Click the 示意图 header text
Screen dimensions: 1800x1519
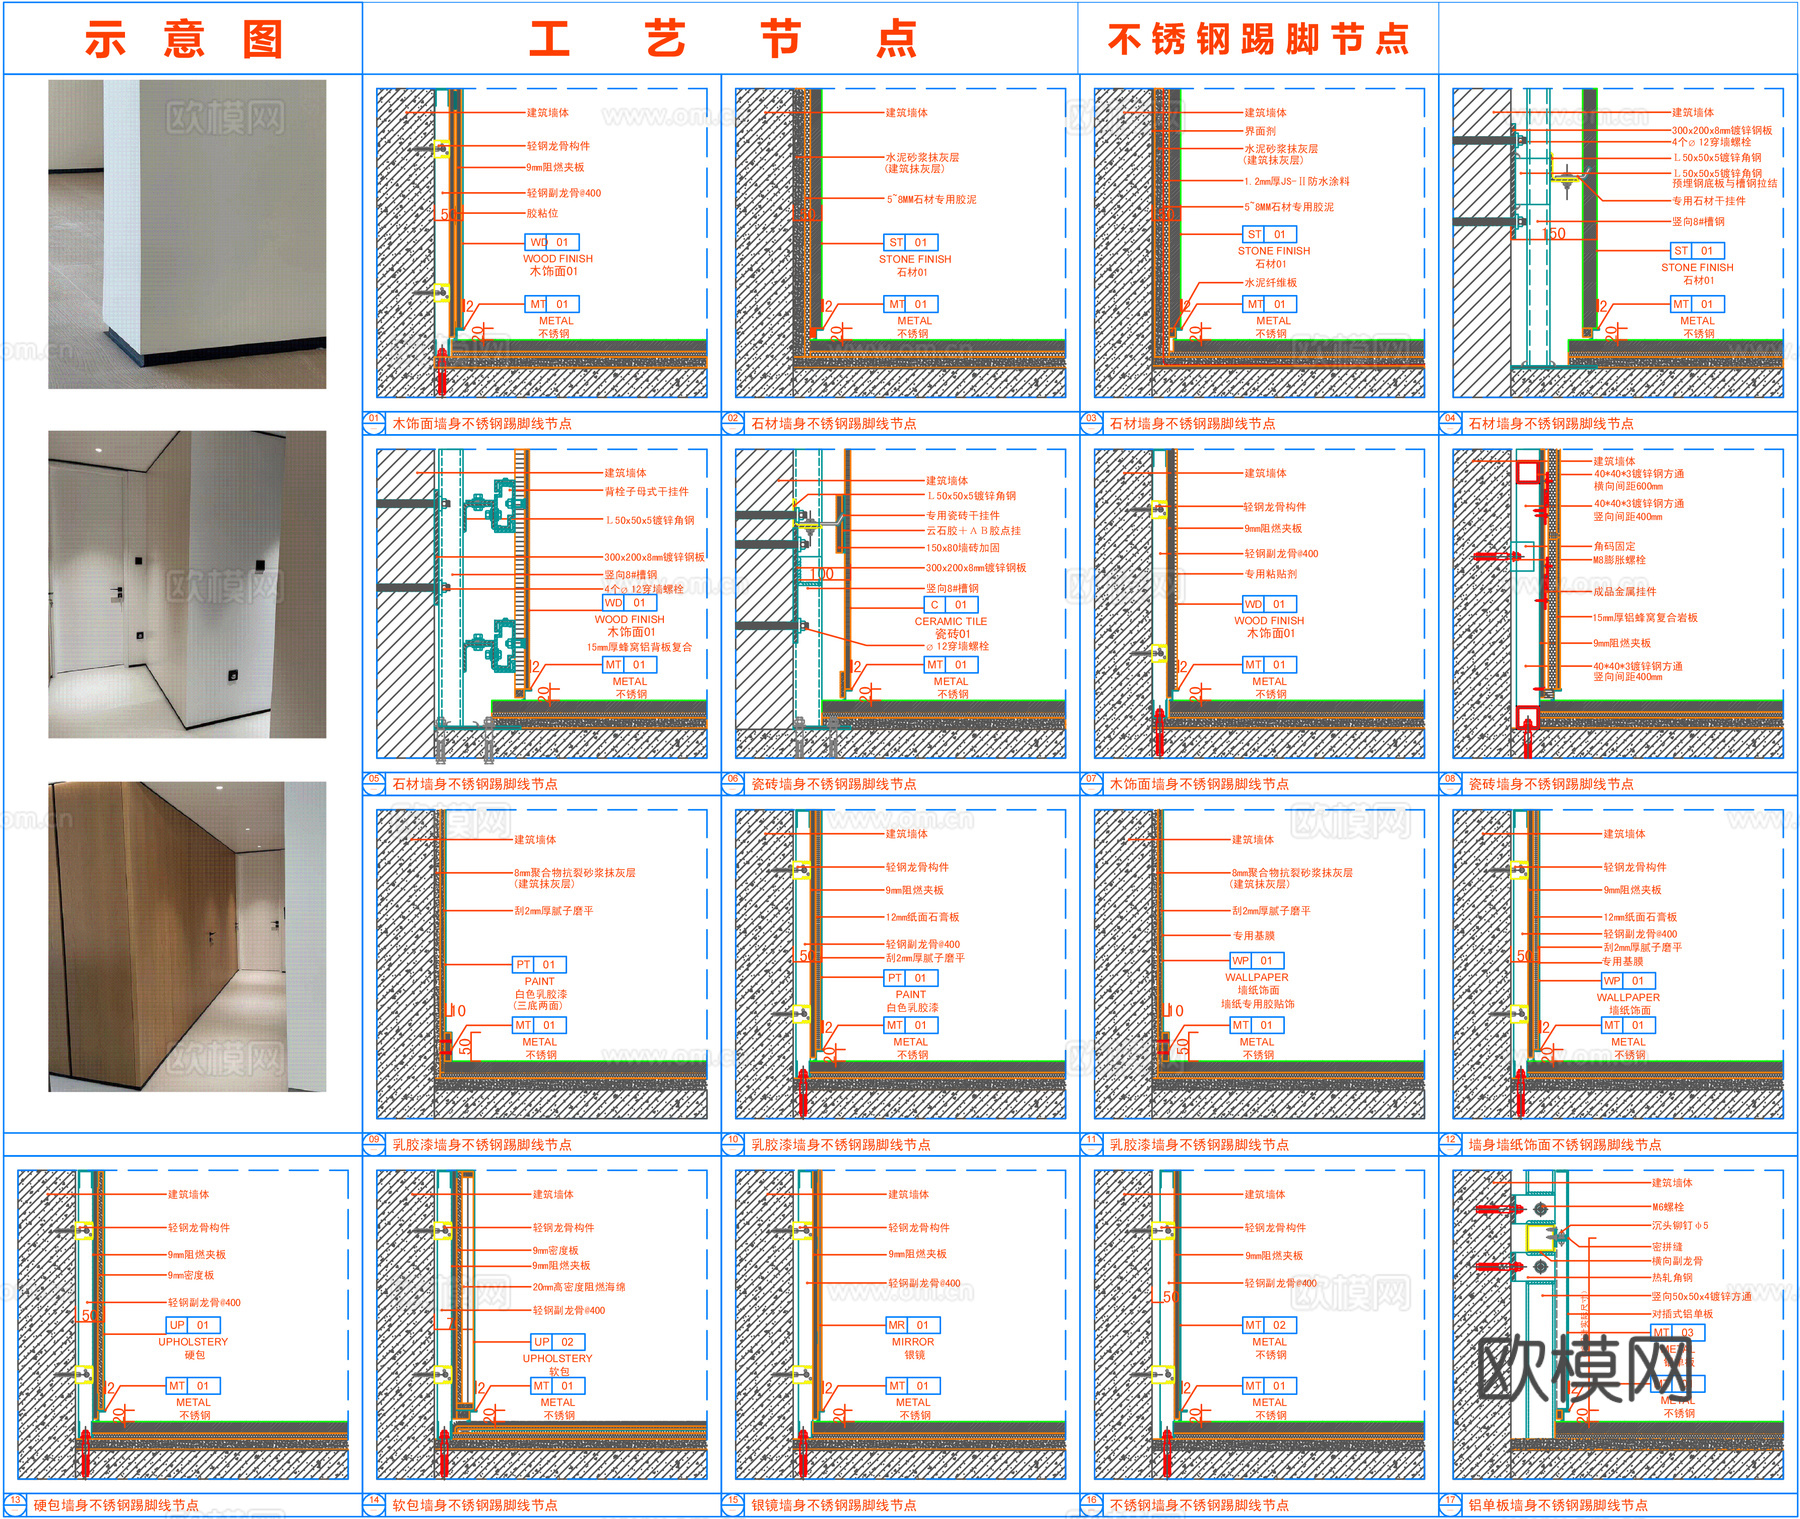[184, 39]
